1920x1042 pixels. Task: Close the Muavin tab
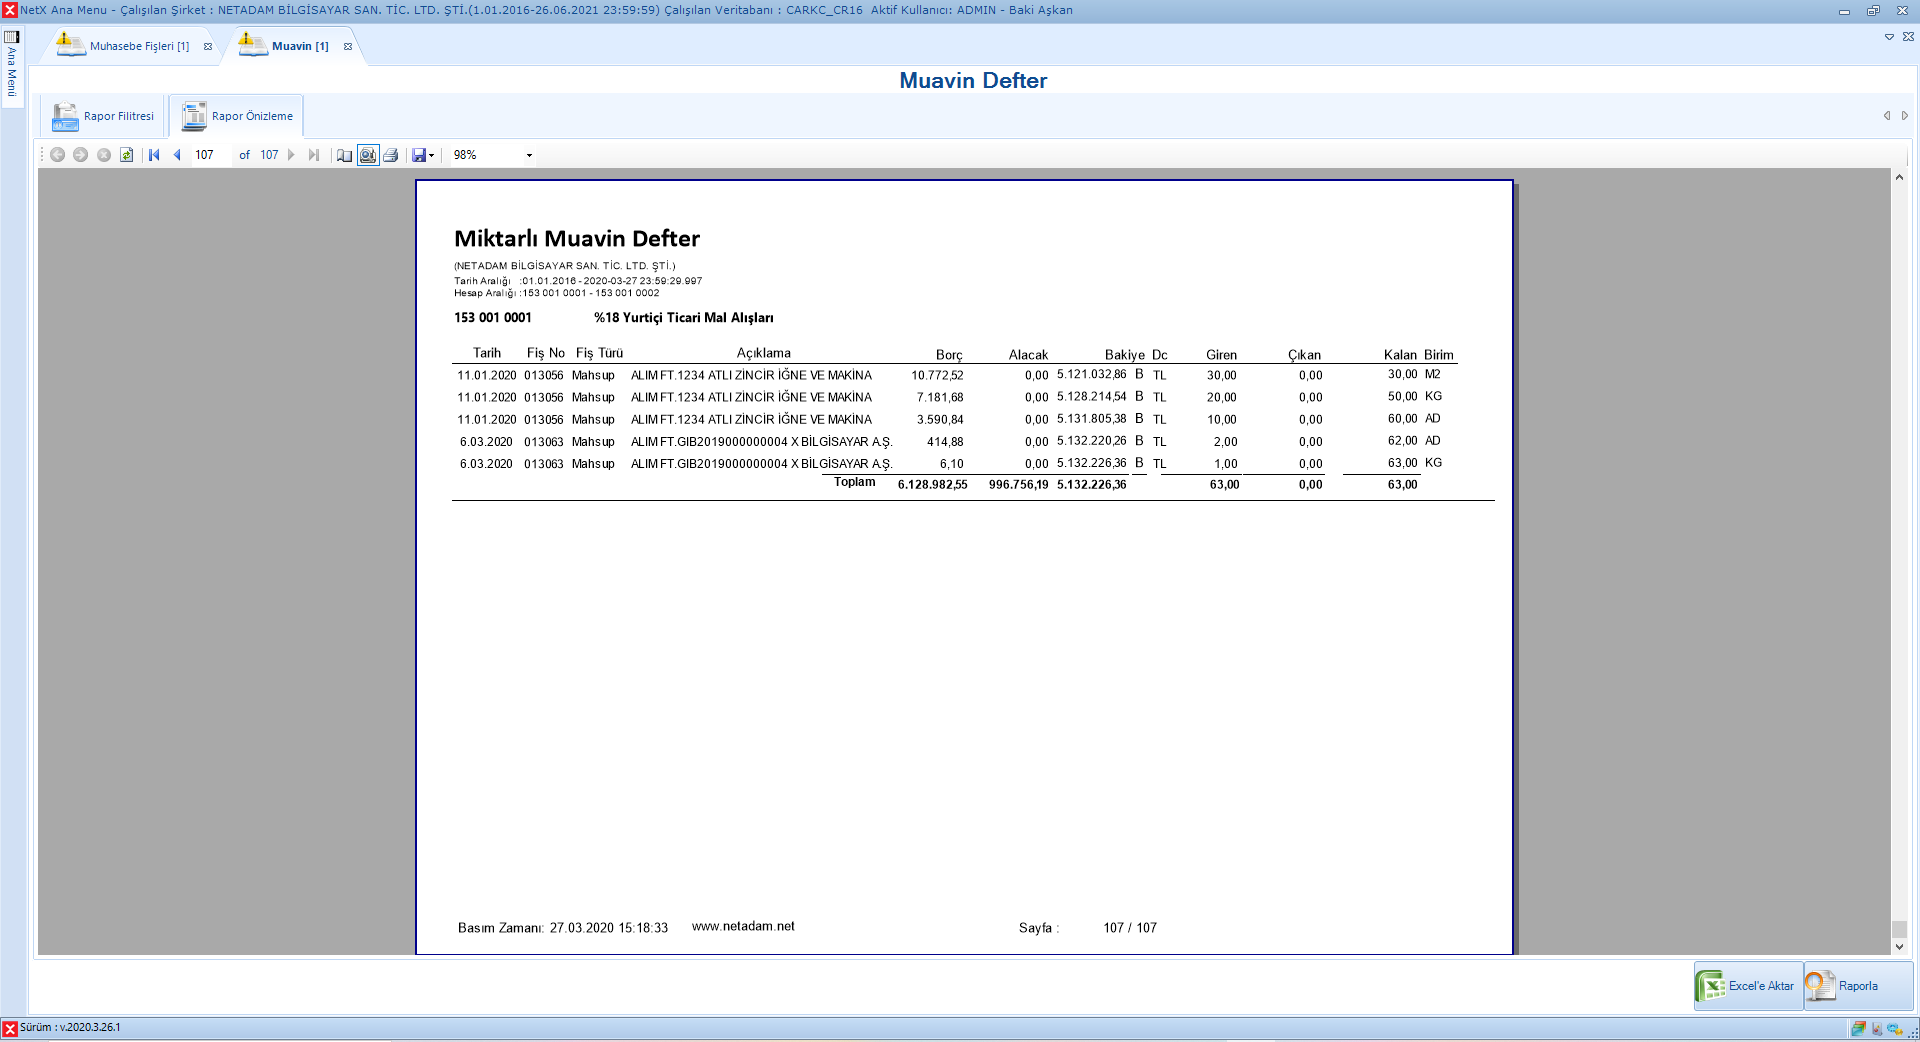click(x=348, y=47)
